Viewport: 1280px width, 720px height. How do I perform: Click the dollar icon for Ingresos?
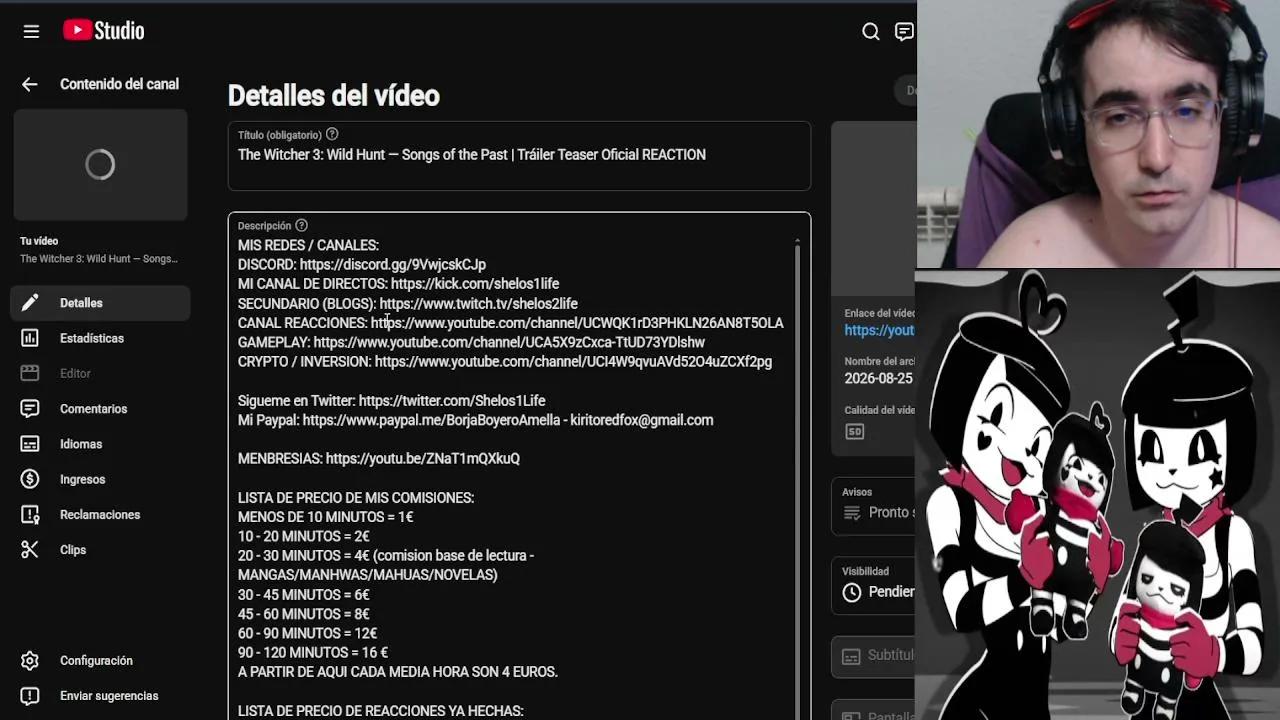tap(30, 479)
